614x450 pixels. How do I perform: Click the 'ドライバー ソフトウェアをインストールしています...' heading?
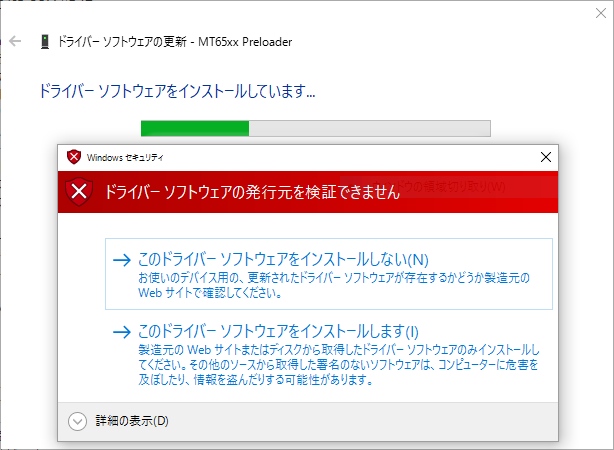click(177, 92)
